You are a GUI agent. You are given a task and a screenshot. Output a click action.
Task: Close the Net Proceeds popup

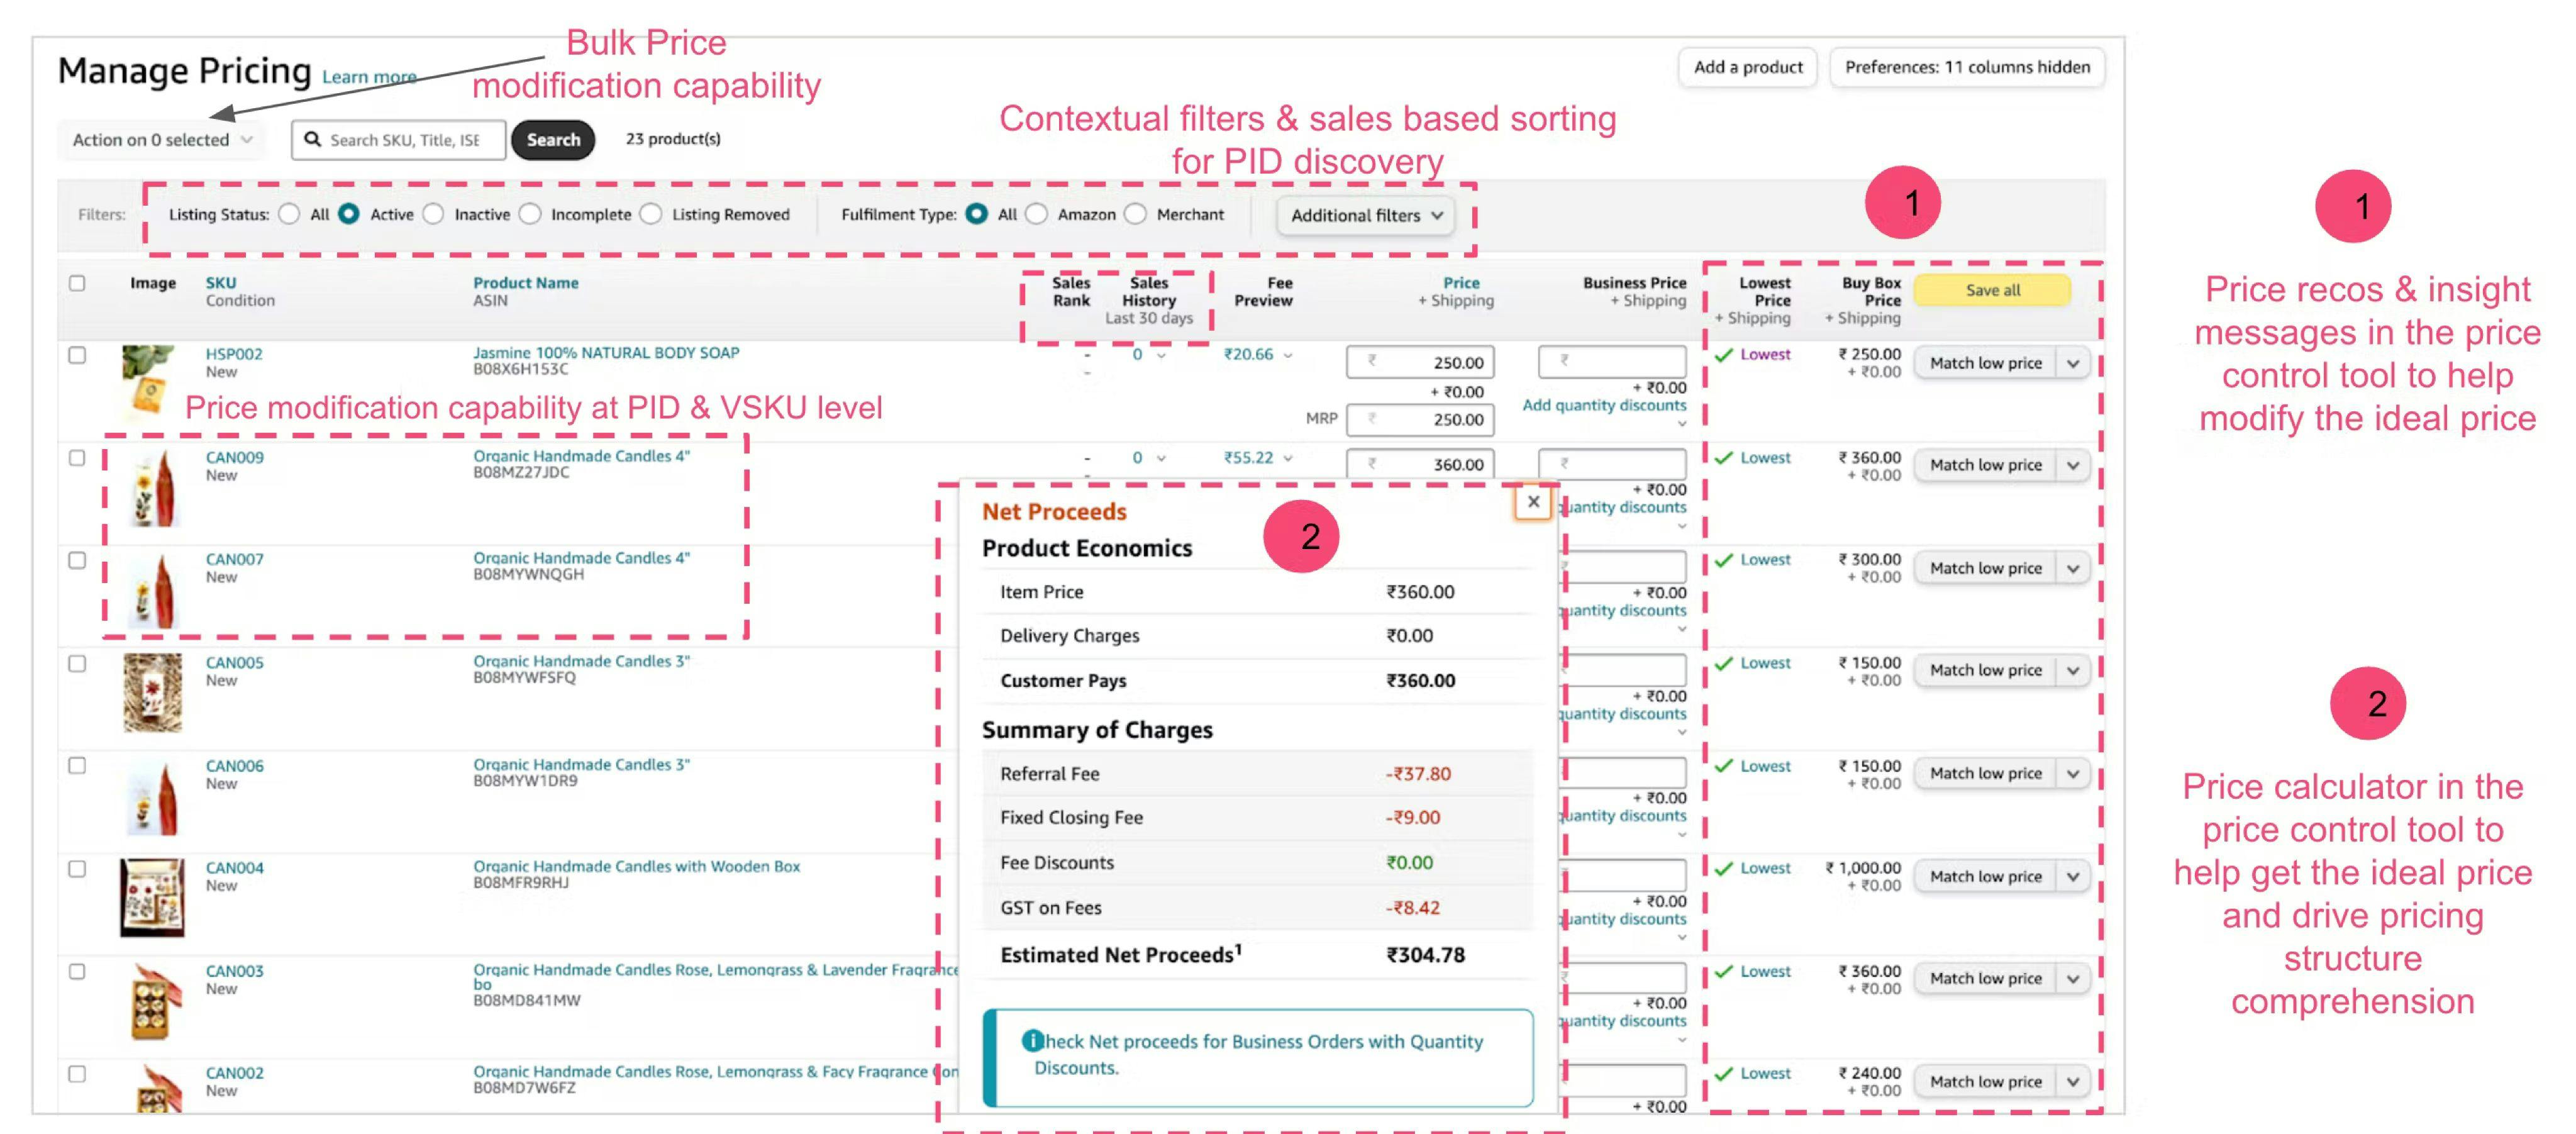point(1532,502)
